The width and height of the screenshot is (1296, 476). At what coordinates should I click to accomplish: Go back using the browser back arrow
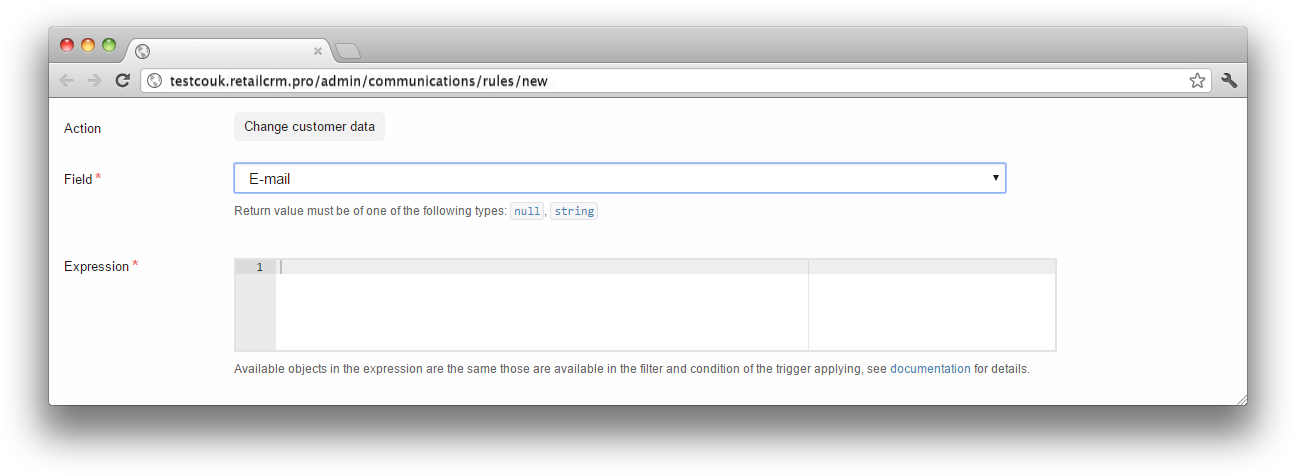[67, 81]
